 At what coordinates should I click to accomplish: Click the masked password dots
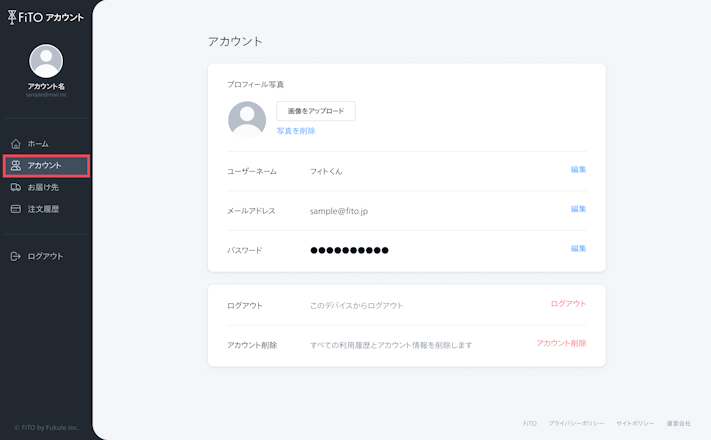point(349,250)
